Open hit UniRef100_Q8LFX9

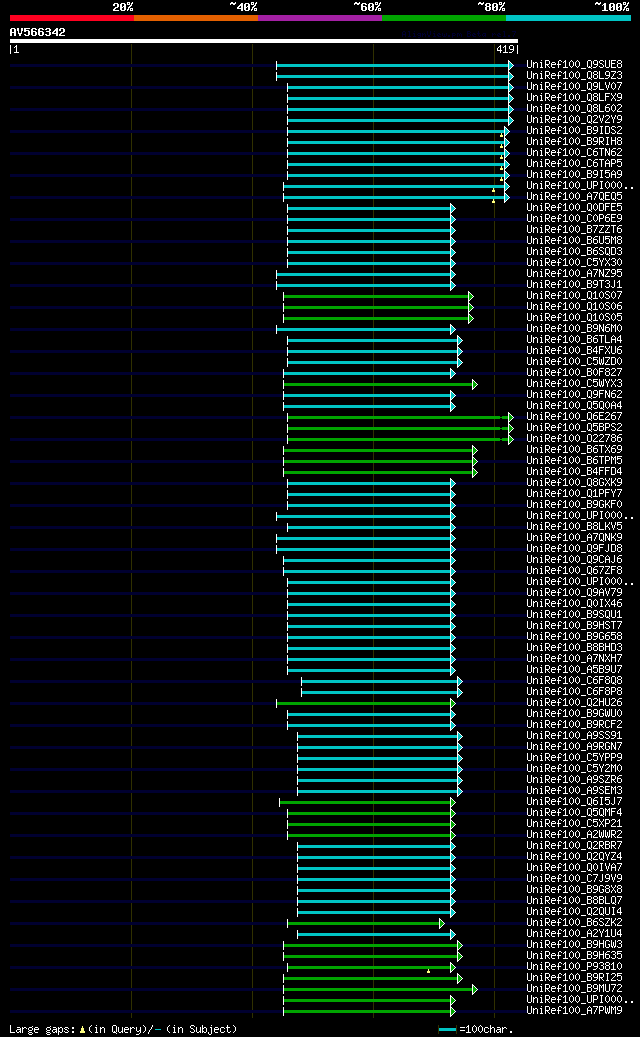(x=574, y=98)
